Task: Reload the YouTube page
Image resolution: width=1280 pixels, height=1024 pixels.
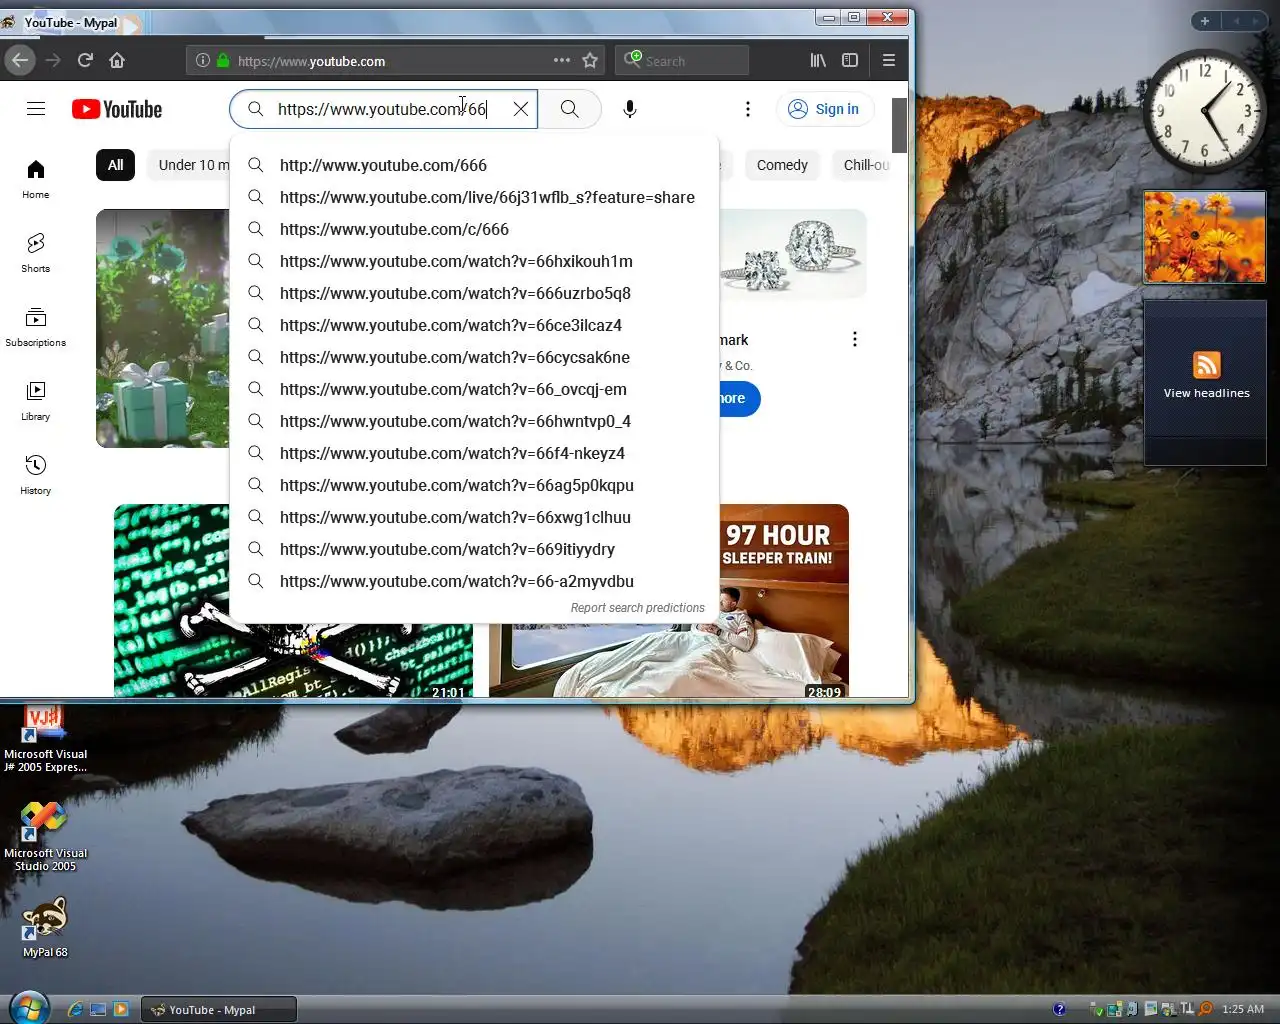Action: pyautogui.click(x=85, y=60)
